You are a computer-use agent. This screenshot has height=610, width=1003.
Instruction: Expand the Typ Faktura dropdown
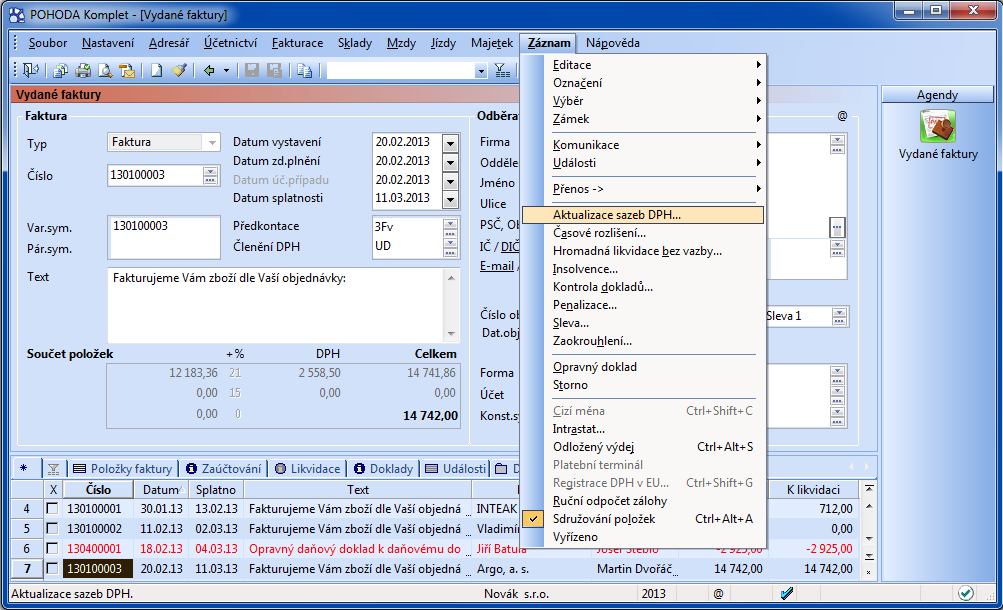pyautogui.click(x=212, y=143)
